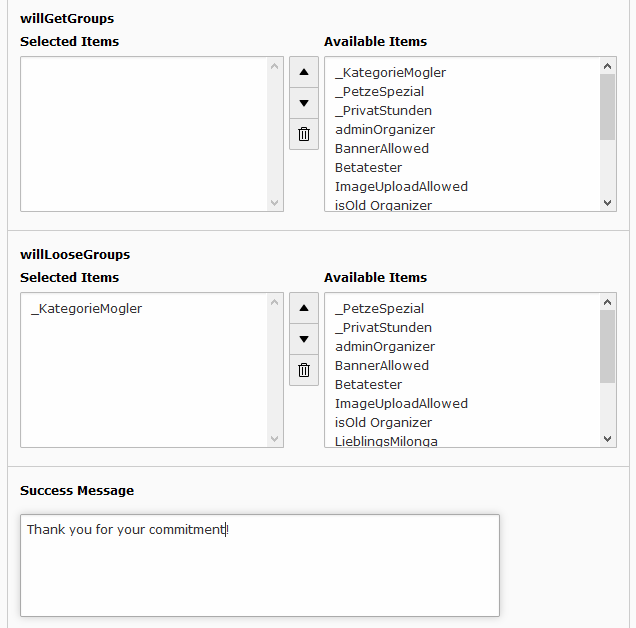The image size is (636, 628).
Task: Click move-up arrow in willGetGroups section
Action: click(304, 72)
